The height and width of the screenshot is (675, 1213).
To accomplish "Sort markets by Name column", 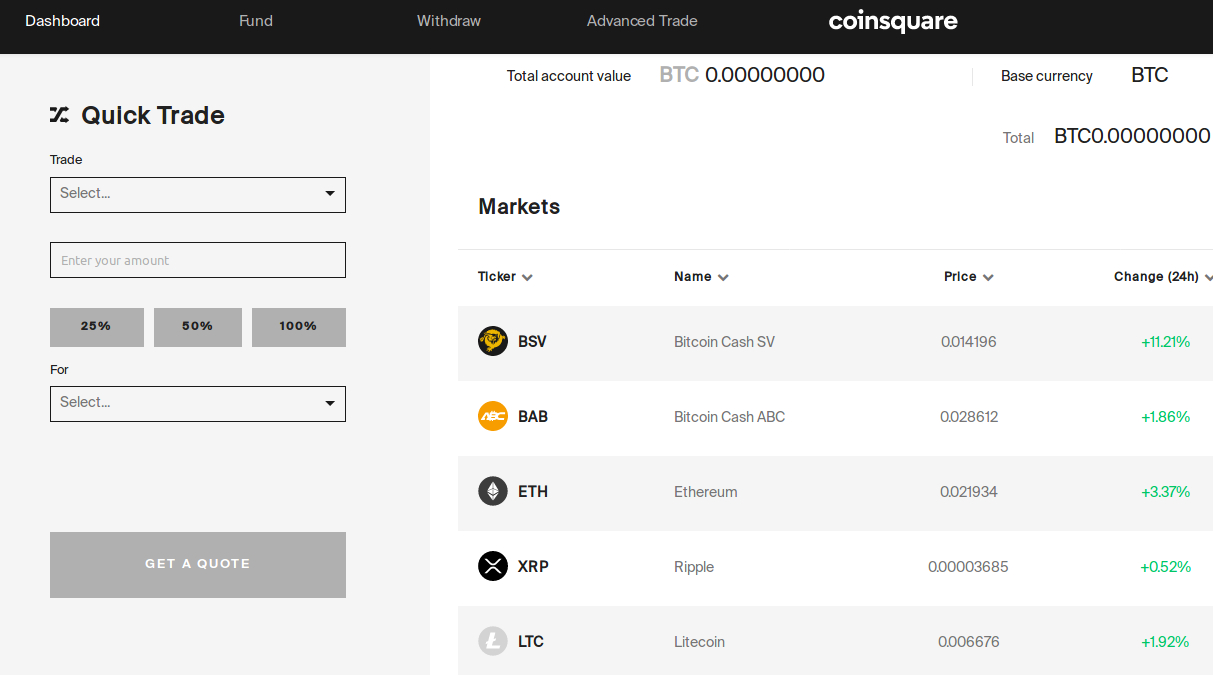I will point(701,277).
